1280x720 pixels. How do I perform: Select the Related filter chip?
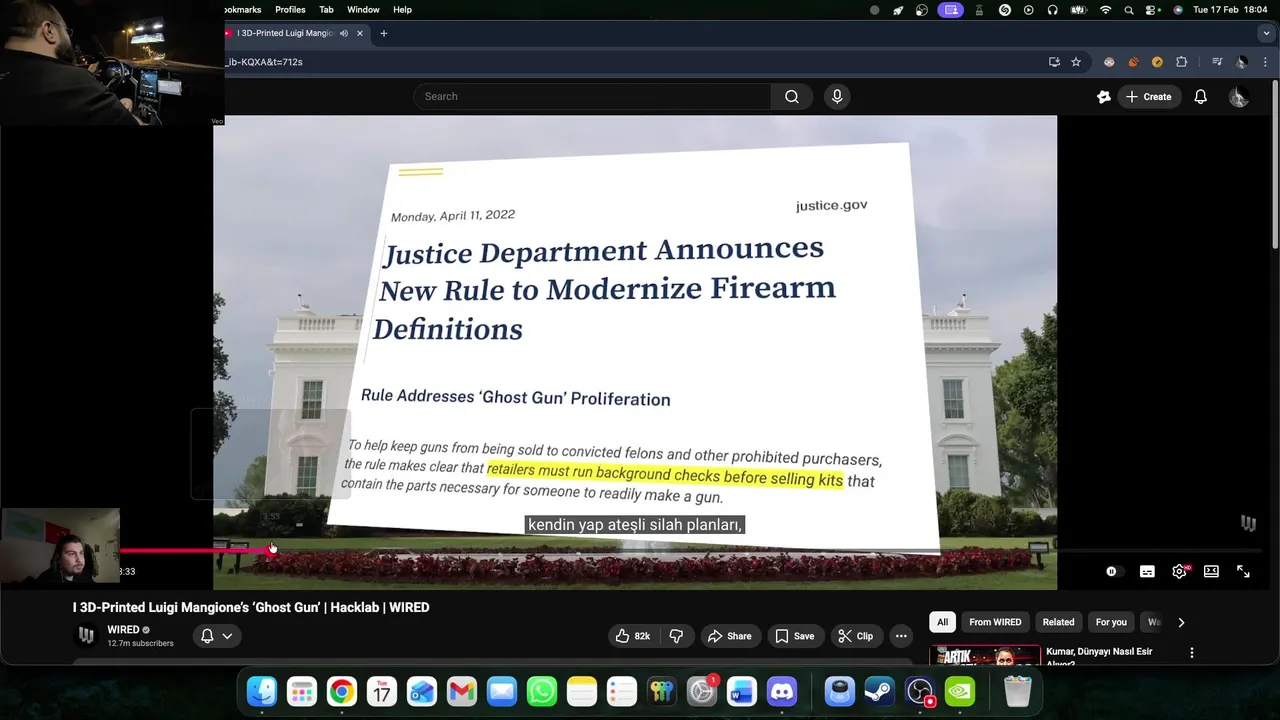pos(1058,622)
